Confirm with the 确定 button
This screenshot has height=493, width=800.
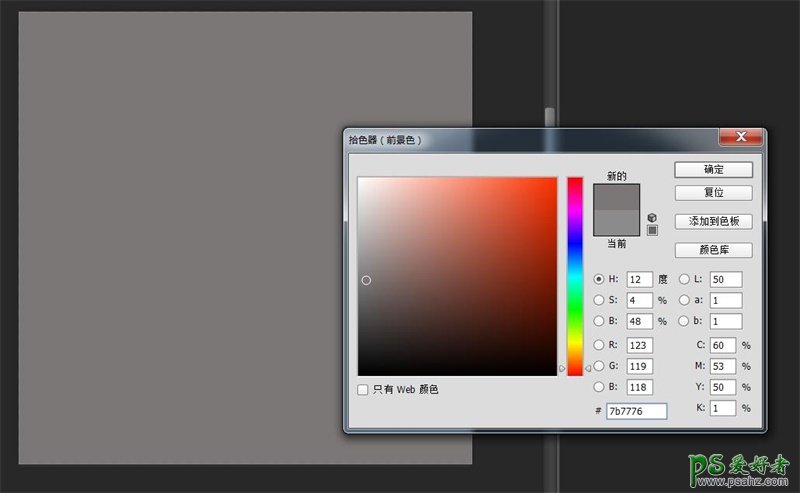coord(713,169)
